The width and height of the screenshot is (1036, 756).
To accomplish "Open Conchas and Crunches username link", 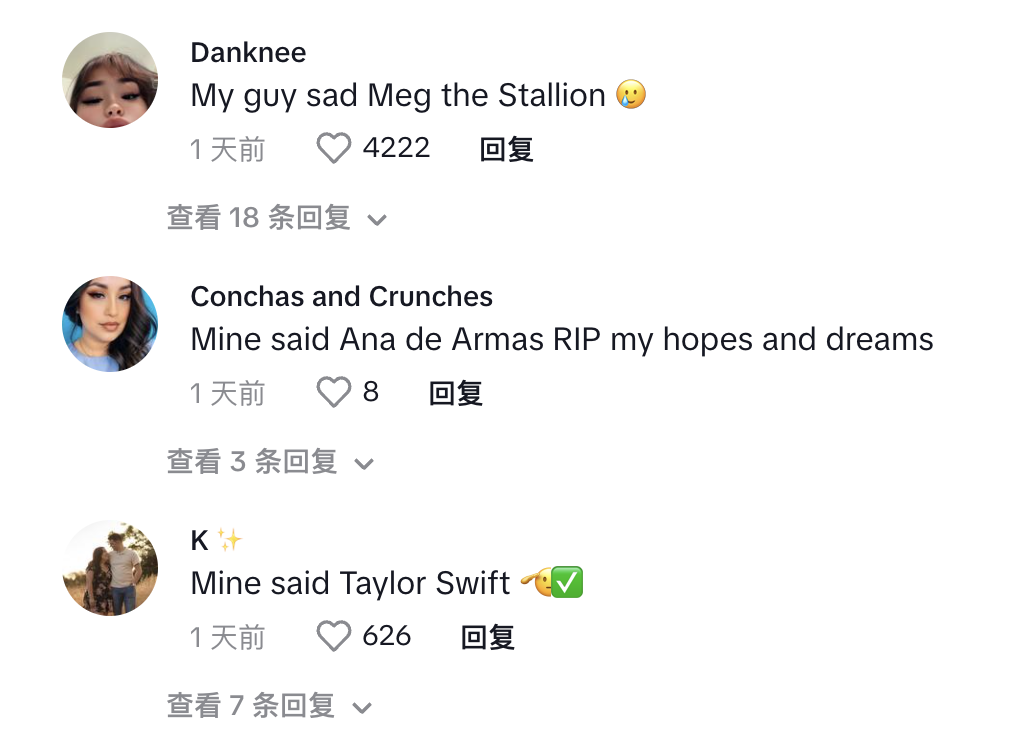I will pyautogui.click(x=342, y=297).
